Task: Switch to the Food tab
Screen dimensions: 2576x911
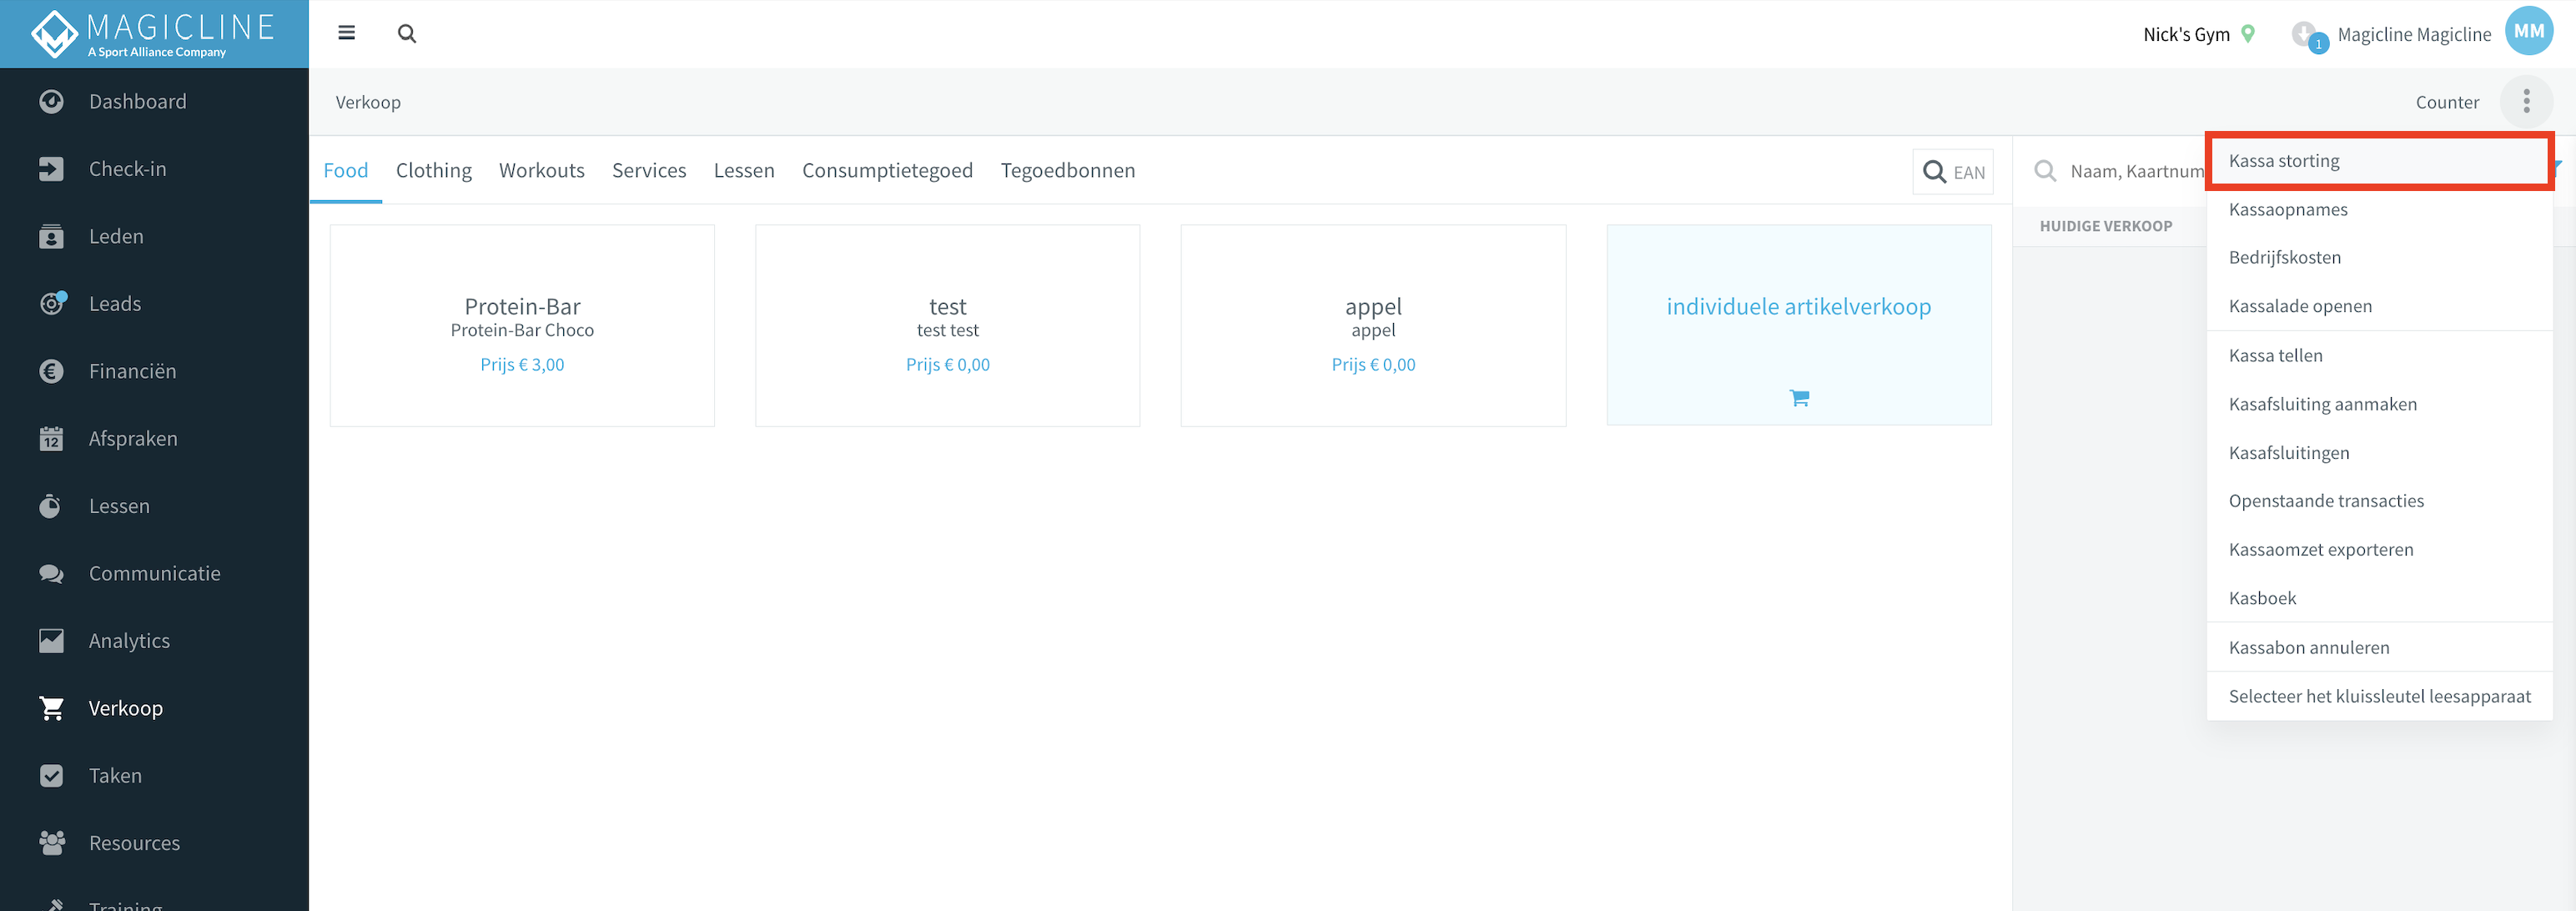Action: click(346, 170)
